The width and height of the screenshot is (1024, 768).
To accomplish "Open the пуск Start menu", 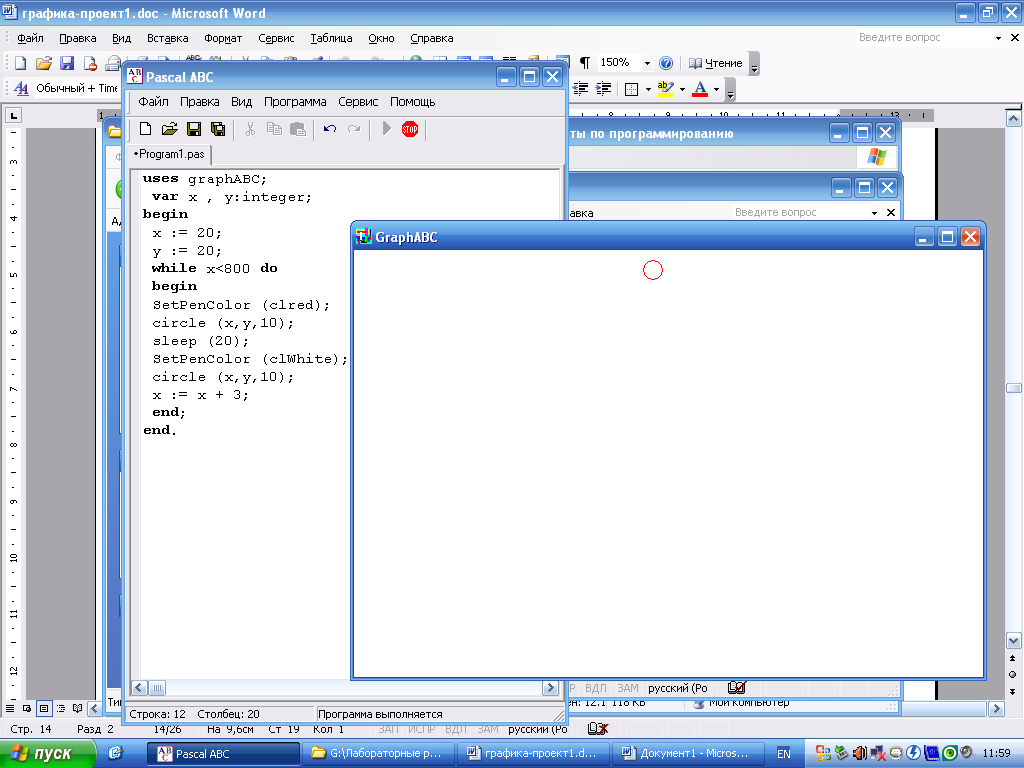I will (47, 754).
